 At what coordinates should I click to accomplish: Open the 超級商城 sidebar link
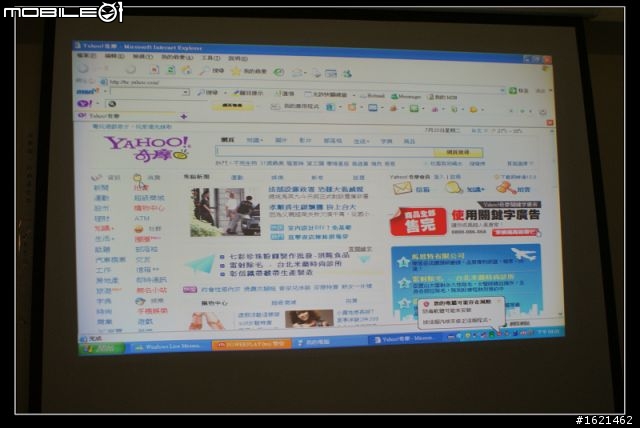coord(149,198)
